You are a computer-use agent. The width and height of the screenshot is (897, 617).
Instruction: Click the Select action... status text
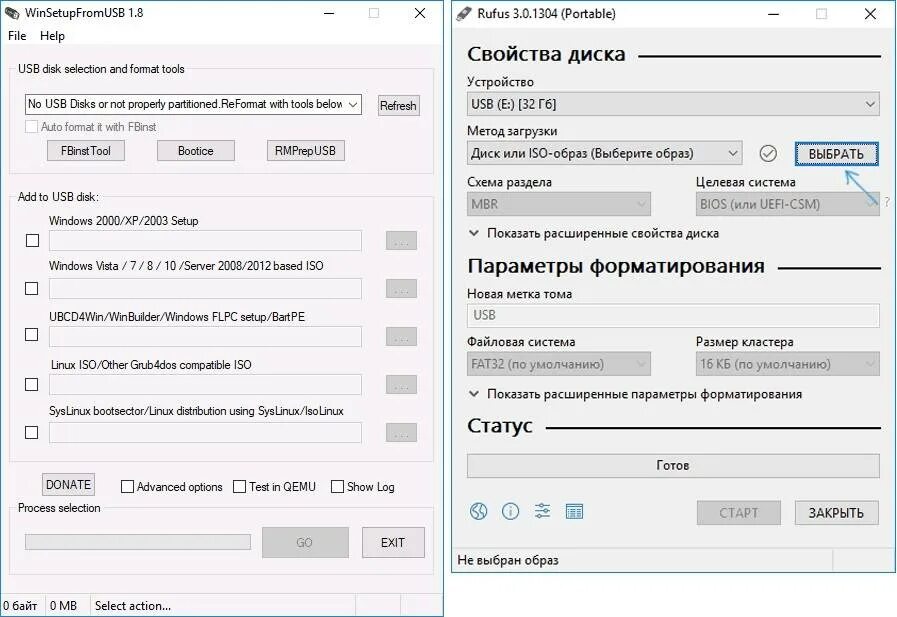click(x=133, y=606)
